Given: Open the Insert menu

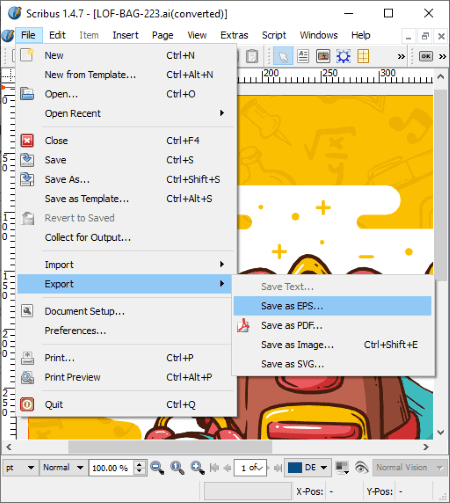Looking at the screenshot, I should point(125,35).
